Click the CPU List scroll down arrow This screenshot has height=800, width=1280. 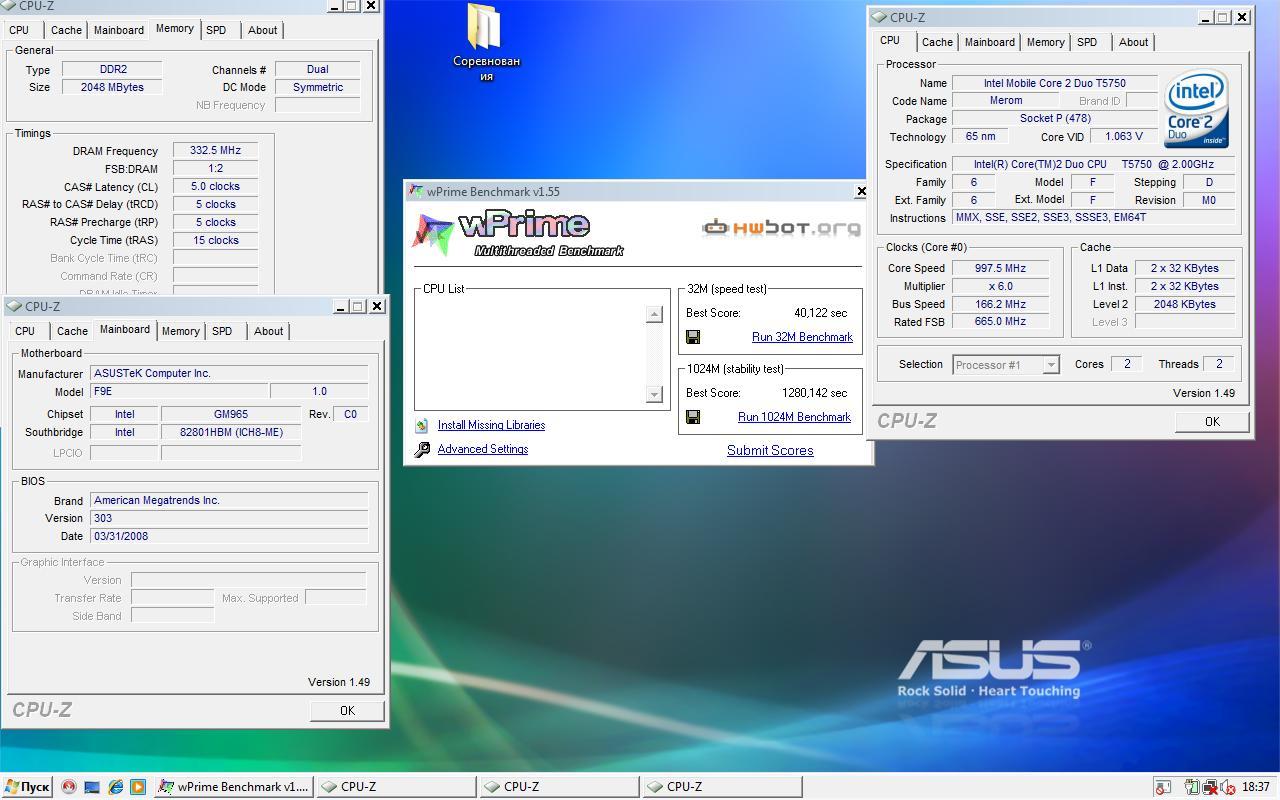pyautogui.click(x=654, y=394)
